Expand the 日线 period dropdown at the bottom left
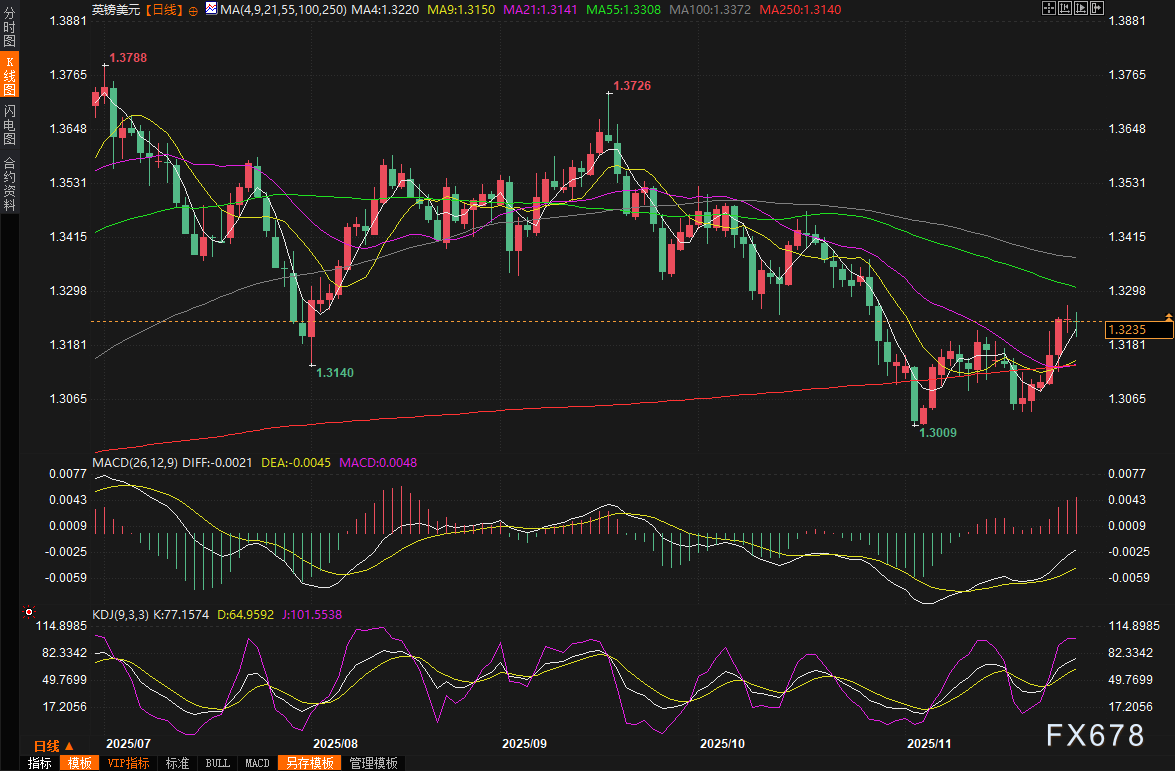 pyautogui.click(x=53, y=746)
